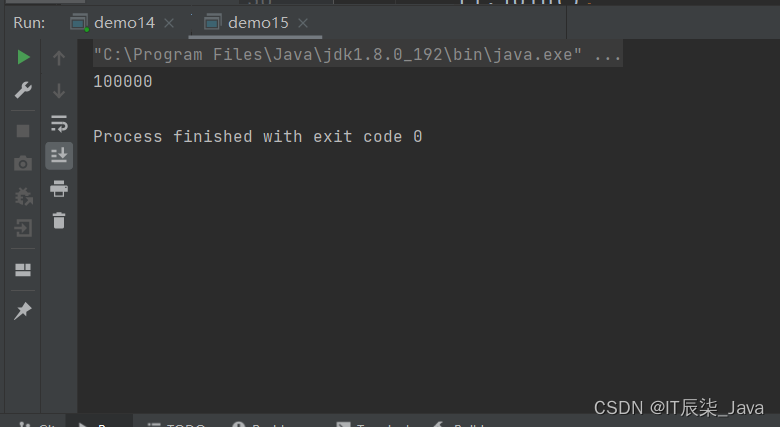Dump threads with the camera icon
This screenshot has width=780, height=427.
click(x=23, y=163)
